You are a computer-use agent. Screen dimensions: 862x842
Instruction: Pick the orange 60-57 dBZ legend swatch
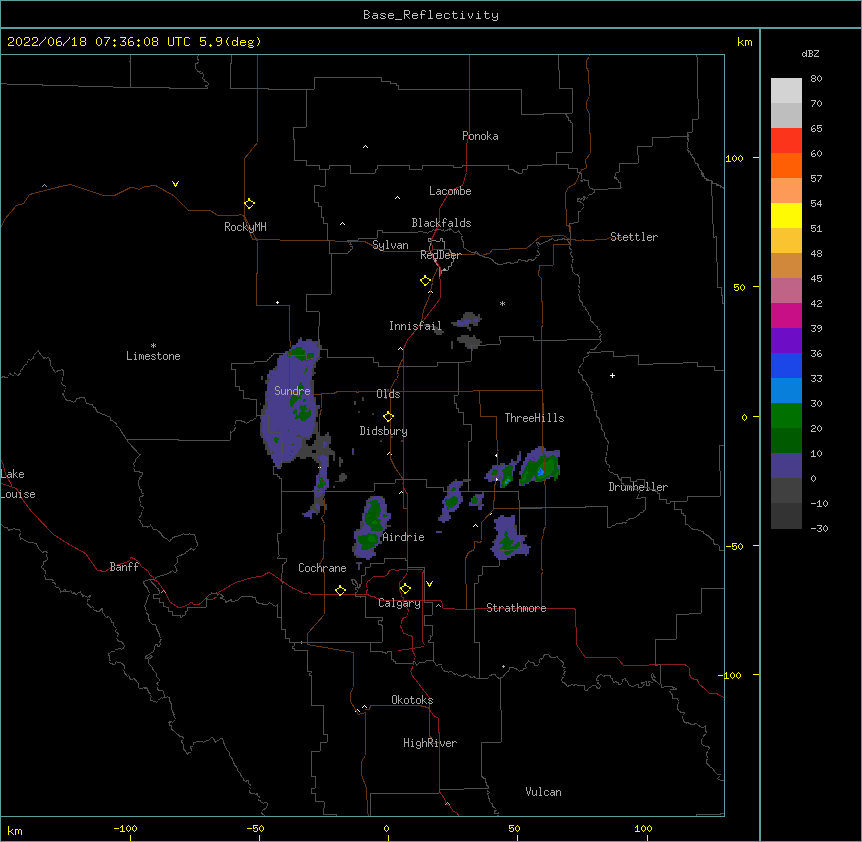point(786,165)
